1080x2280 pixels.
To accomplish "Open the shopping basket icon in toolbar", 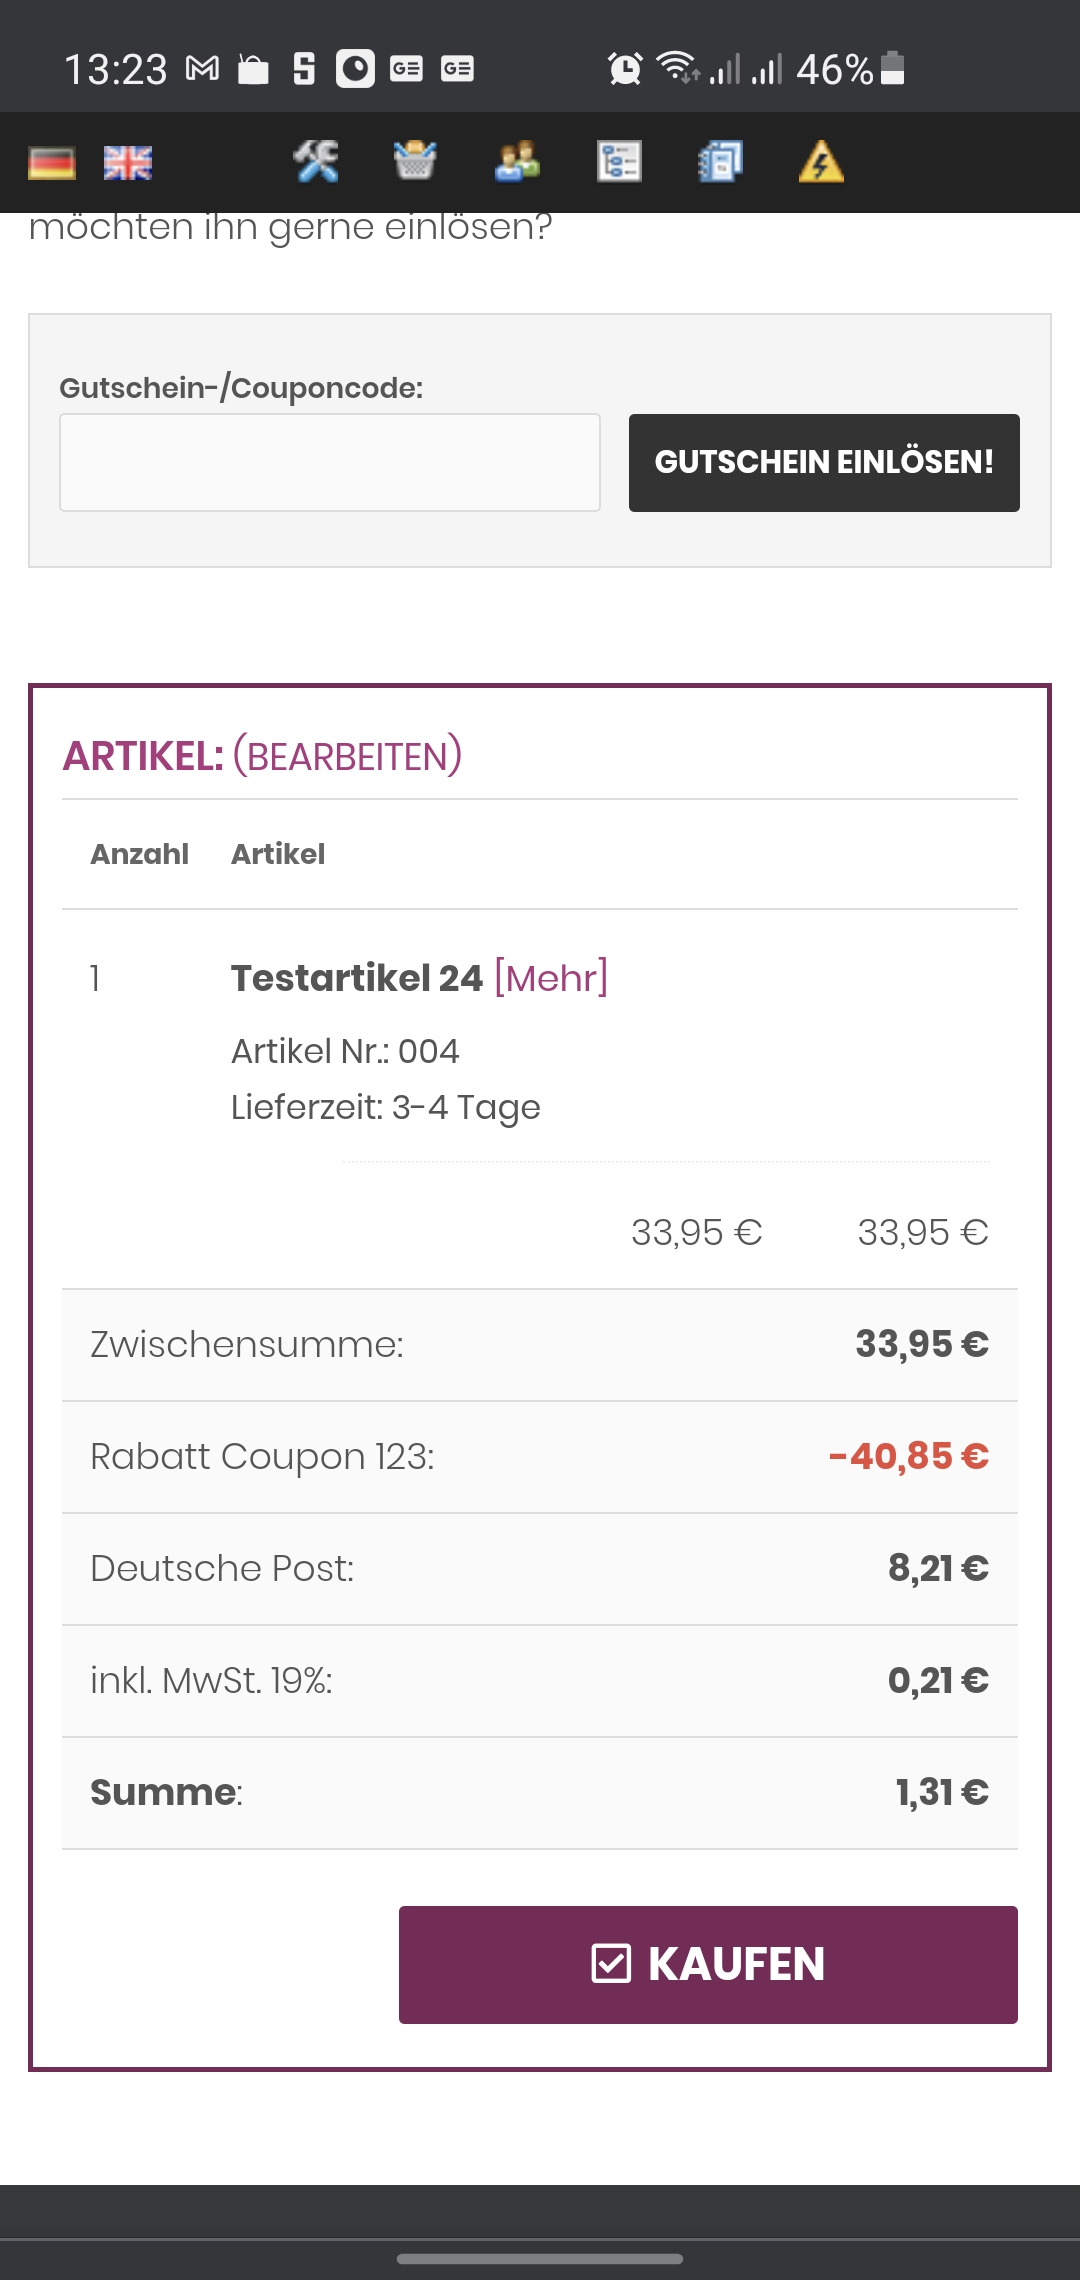I will (x=415, y=161).
